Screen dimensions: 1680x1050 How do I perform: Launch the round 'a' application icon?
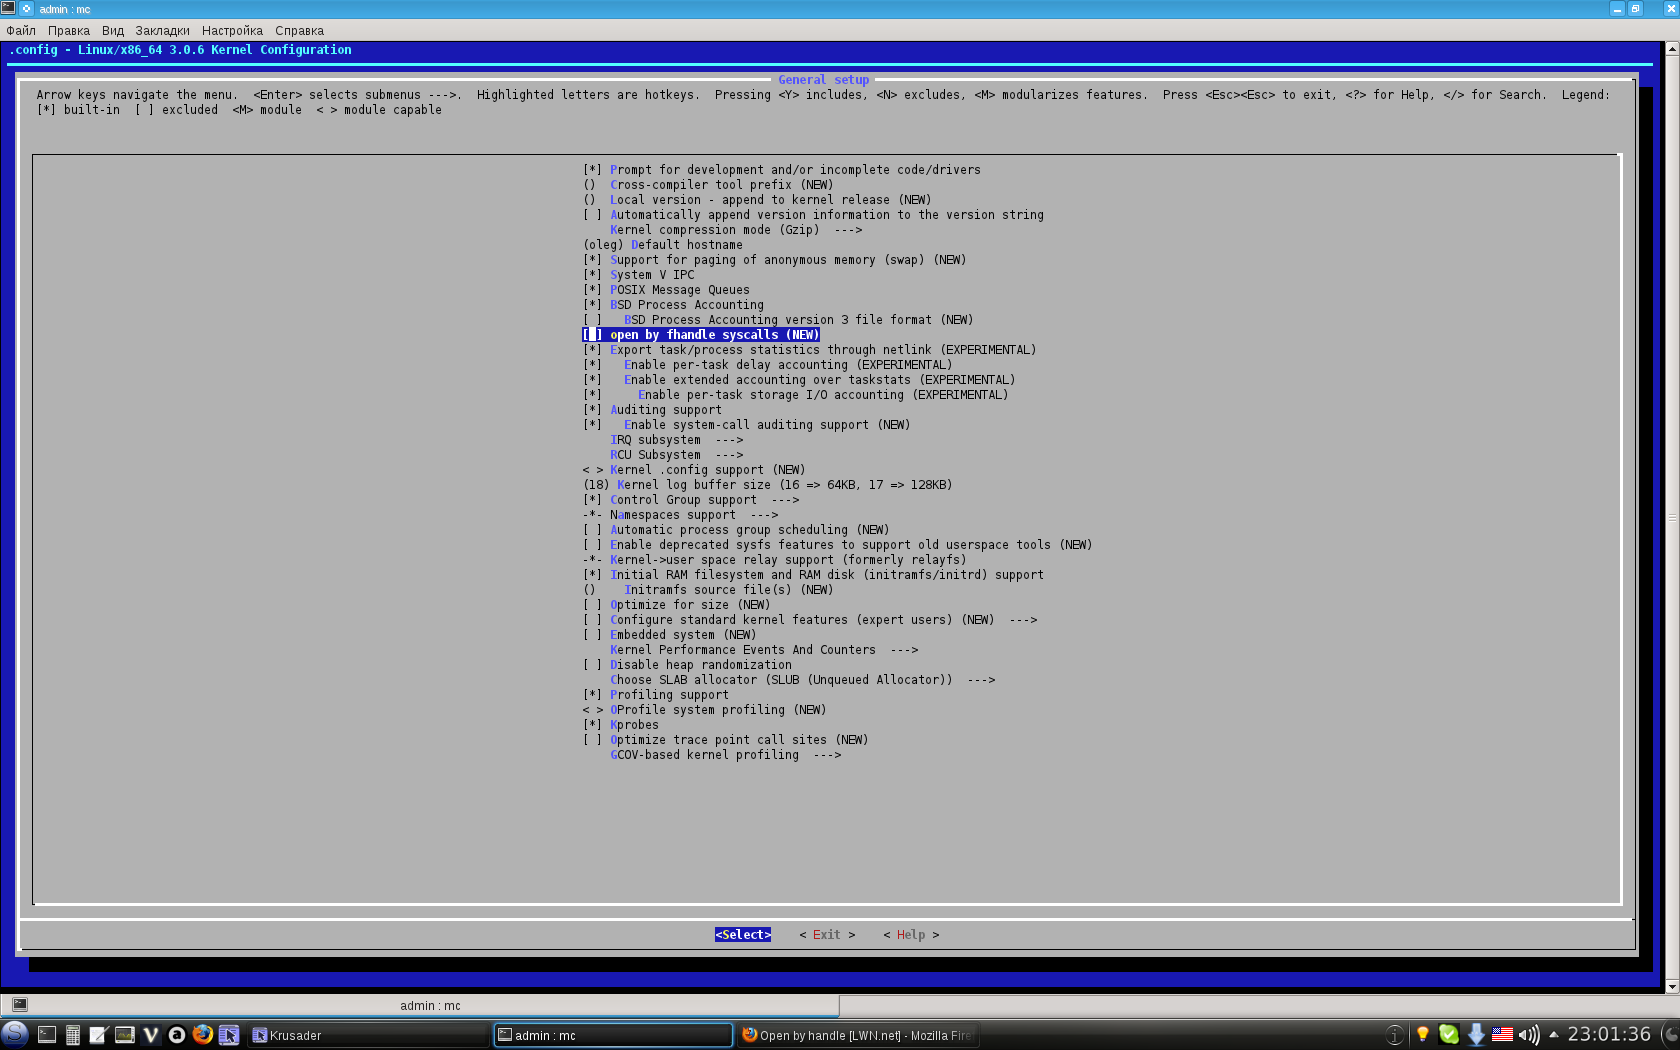click(x=177, y=1035)
